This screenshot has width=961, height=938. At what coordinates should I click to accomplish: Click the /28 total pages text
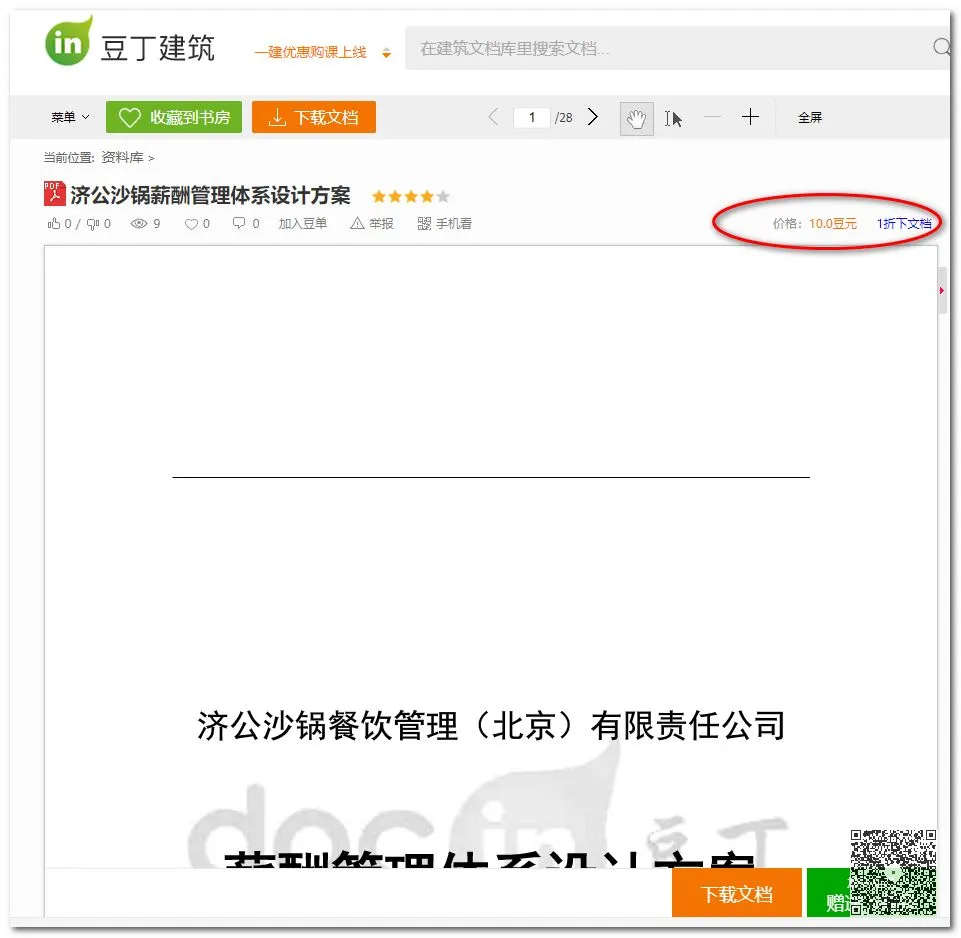tap(563, 117)
